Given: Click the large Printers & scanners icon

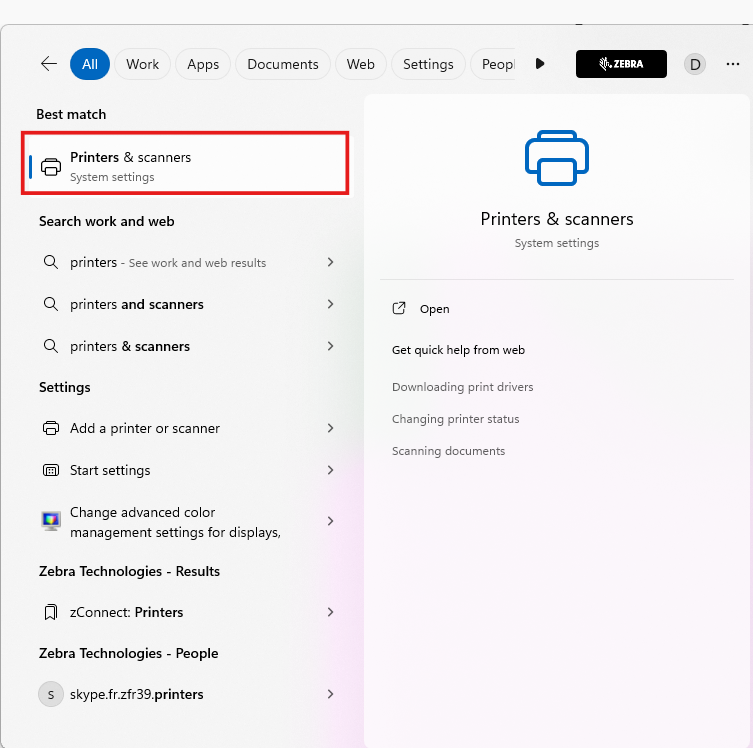Looking at the screenshot, I should tap(557, 158).
